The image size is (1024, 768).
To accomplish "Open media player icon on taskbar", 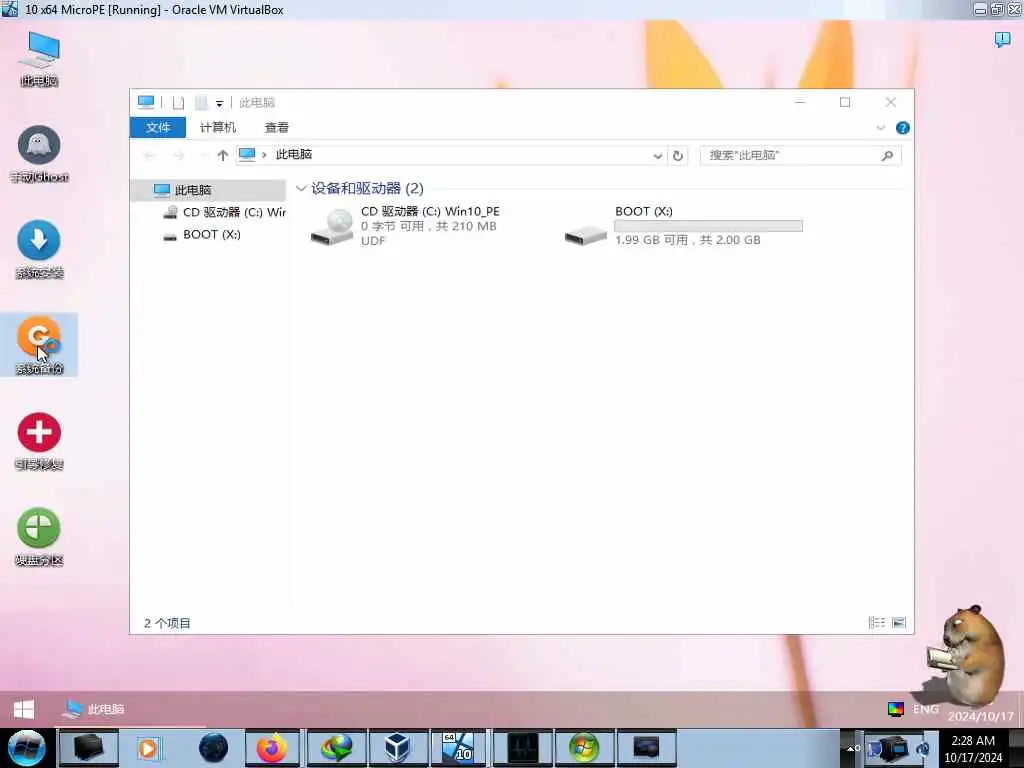I will [148, 748].
